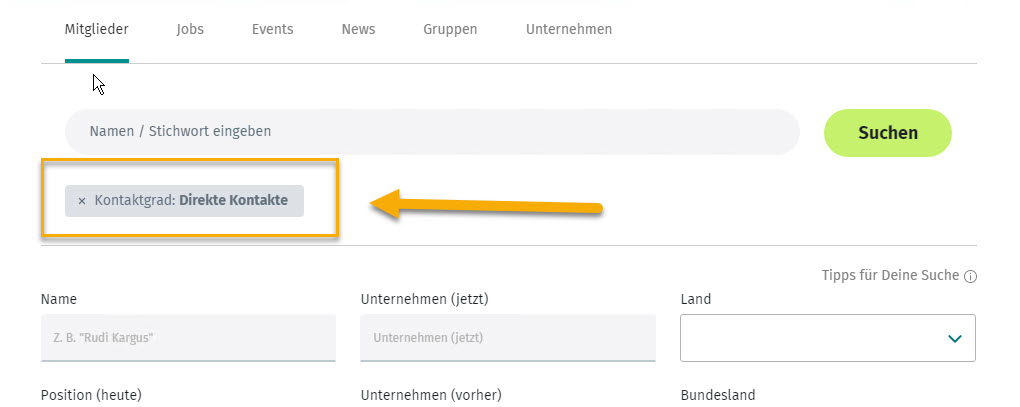
Task: Go to the Events tab
Action: (273, 29)
